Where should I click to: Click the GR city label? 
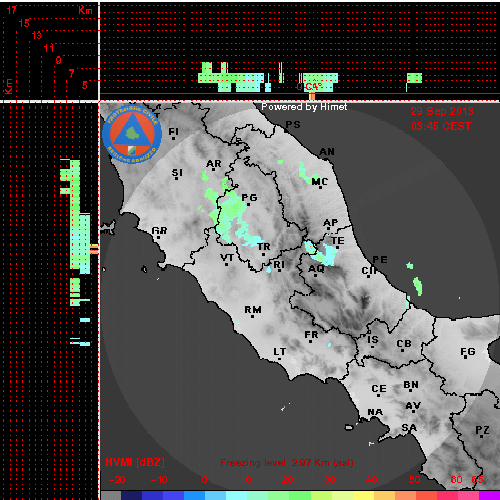(x=159, y=231)
